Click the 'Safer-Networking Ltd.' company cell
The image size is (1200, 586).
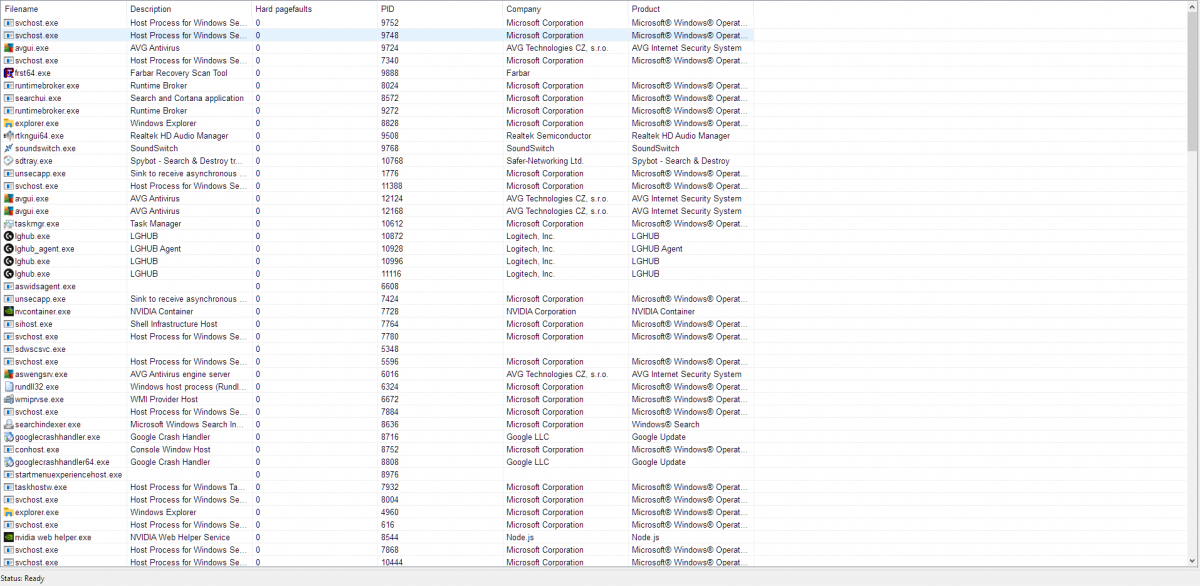pos(545,161)
